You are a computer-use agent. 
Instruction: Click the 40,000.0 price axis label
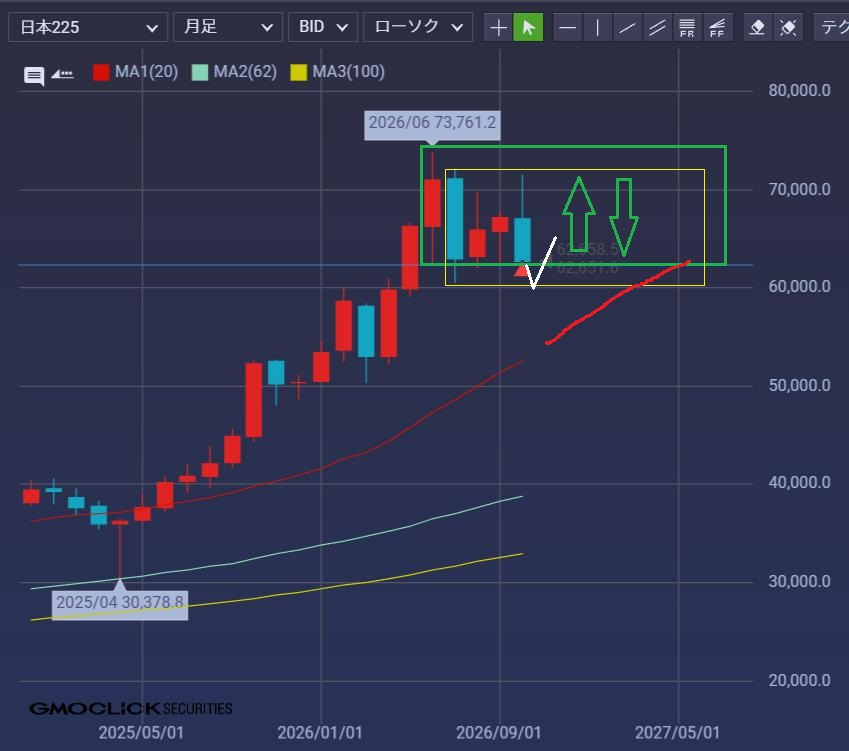[799, 482]
